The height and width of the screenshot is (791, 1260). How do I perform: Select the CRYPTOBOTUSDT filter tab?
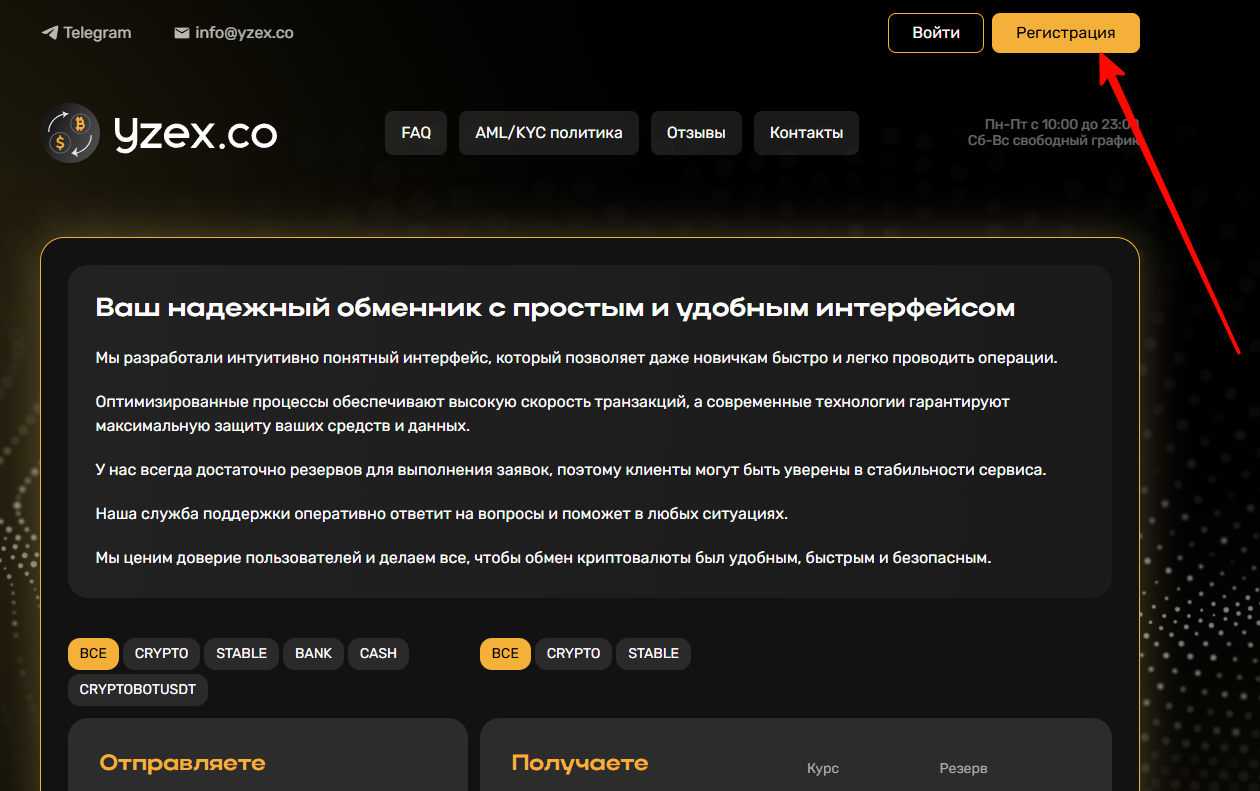click(x=138, y=690)
